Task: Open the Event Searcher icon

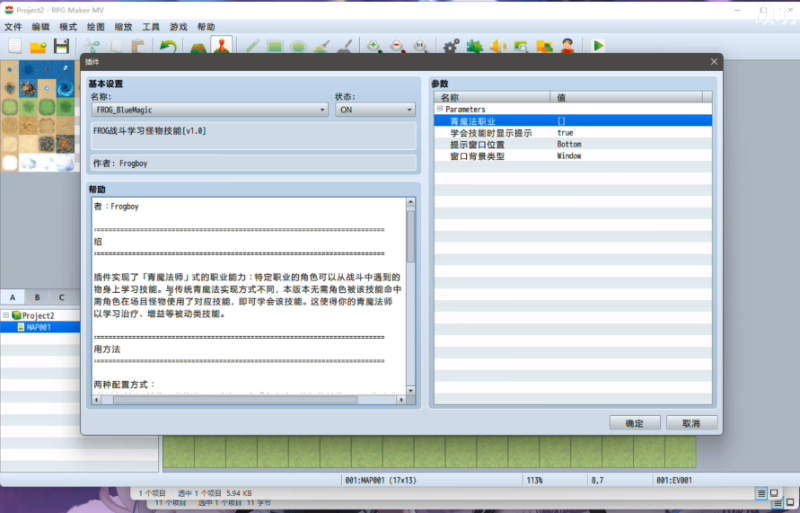Action: pyautogui.click(x=521, y=46)
